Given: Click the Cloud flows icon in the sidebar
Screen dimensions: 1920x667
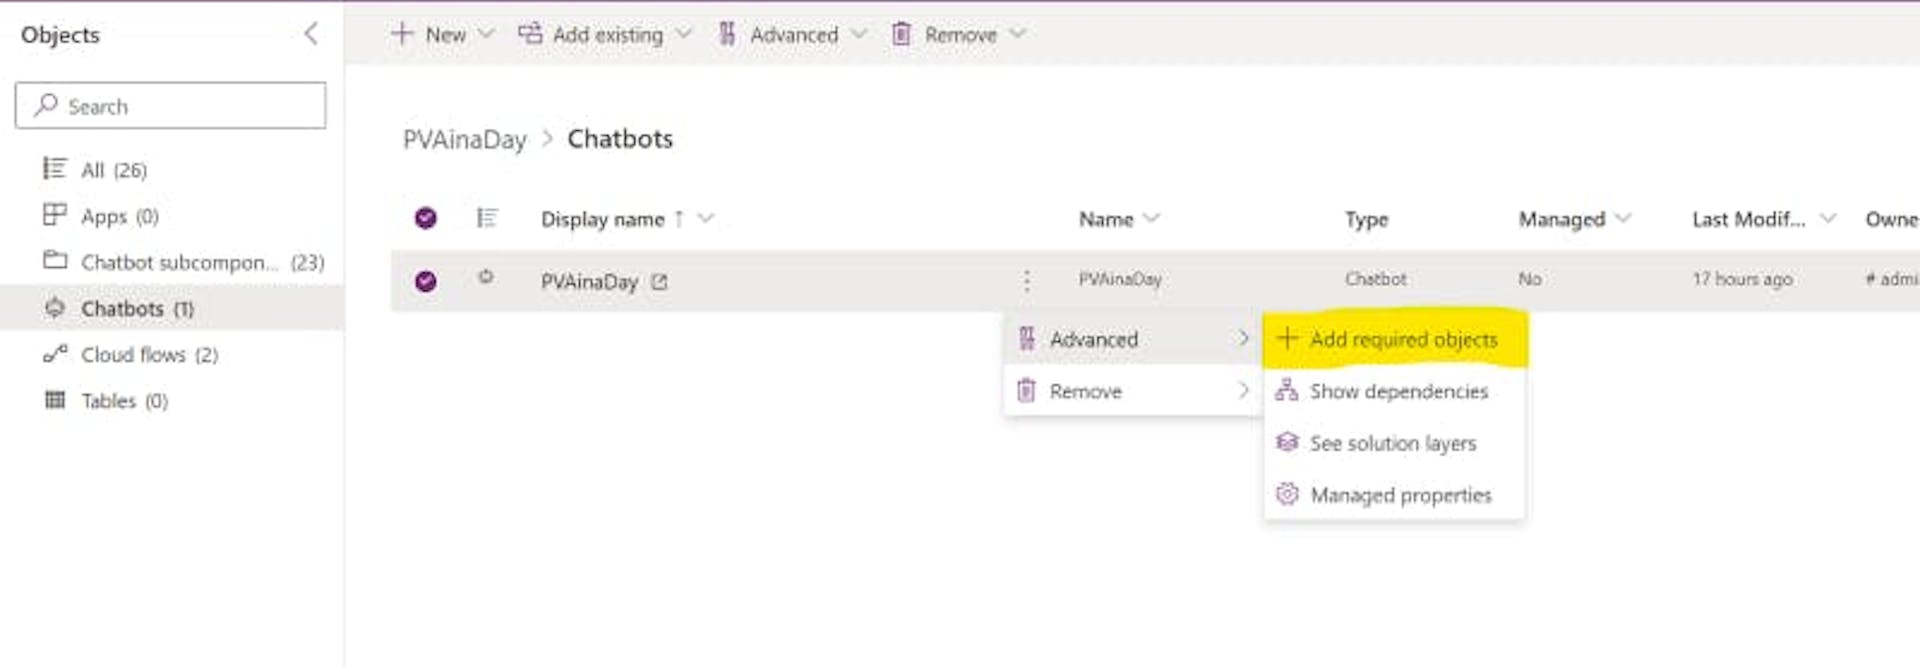Looking at the screenshot, I should [54, 354].
